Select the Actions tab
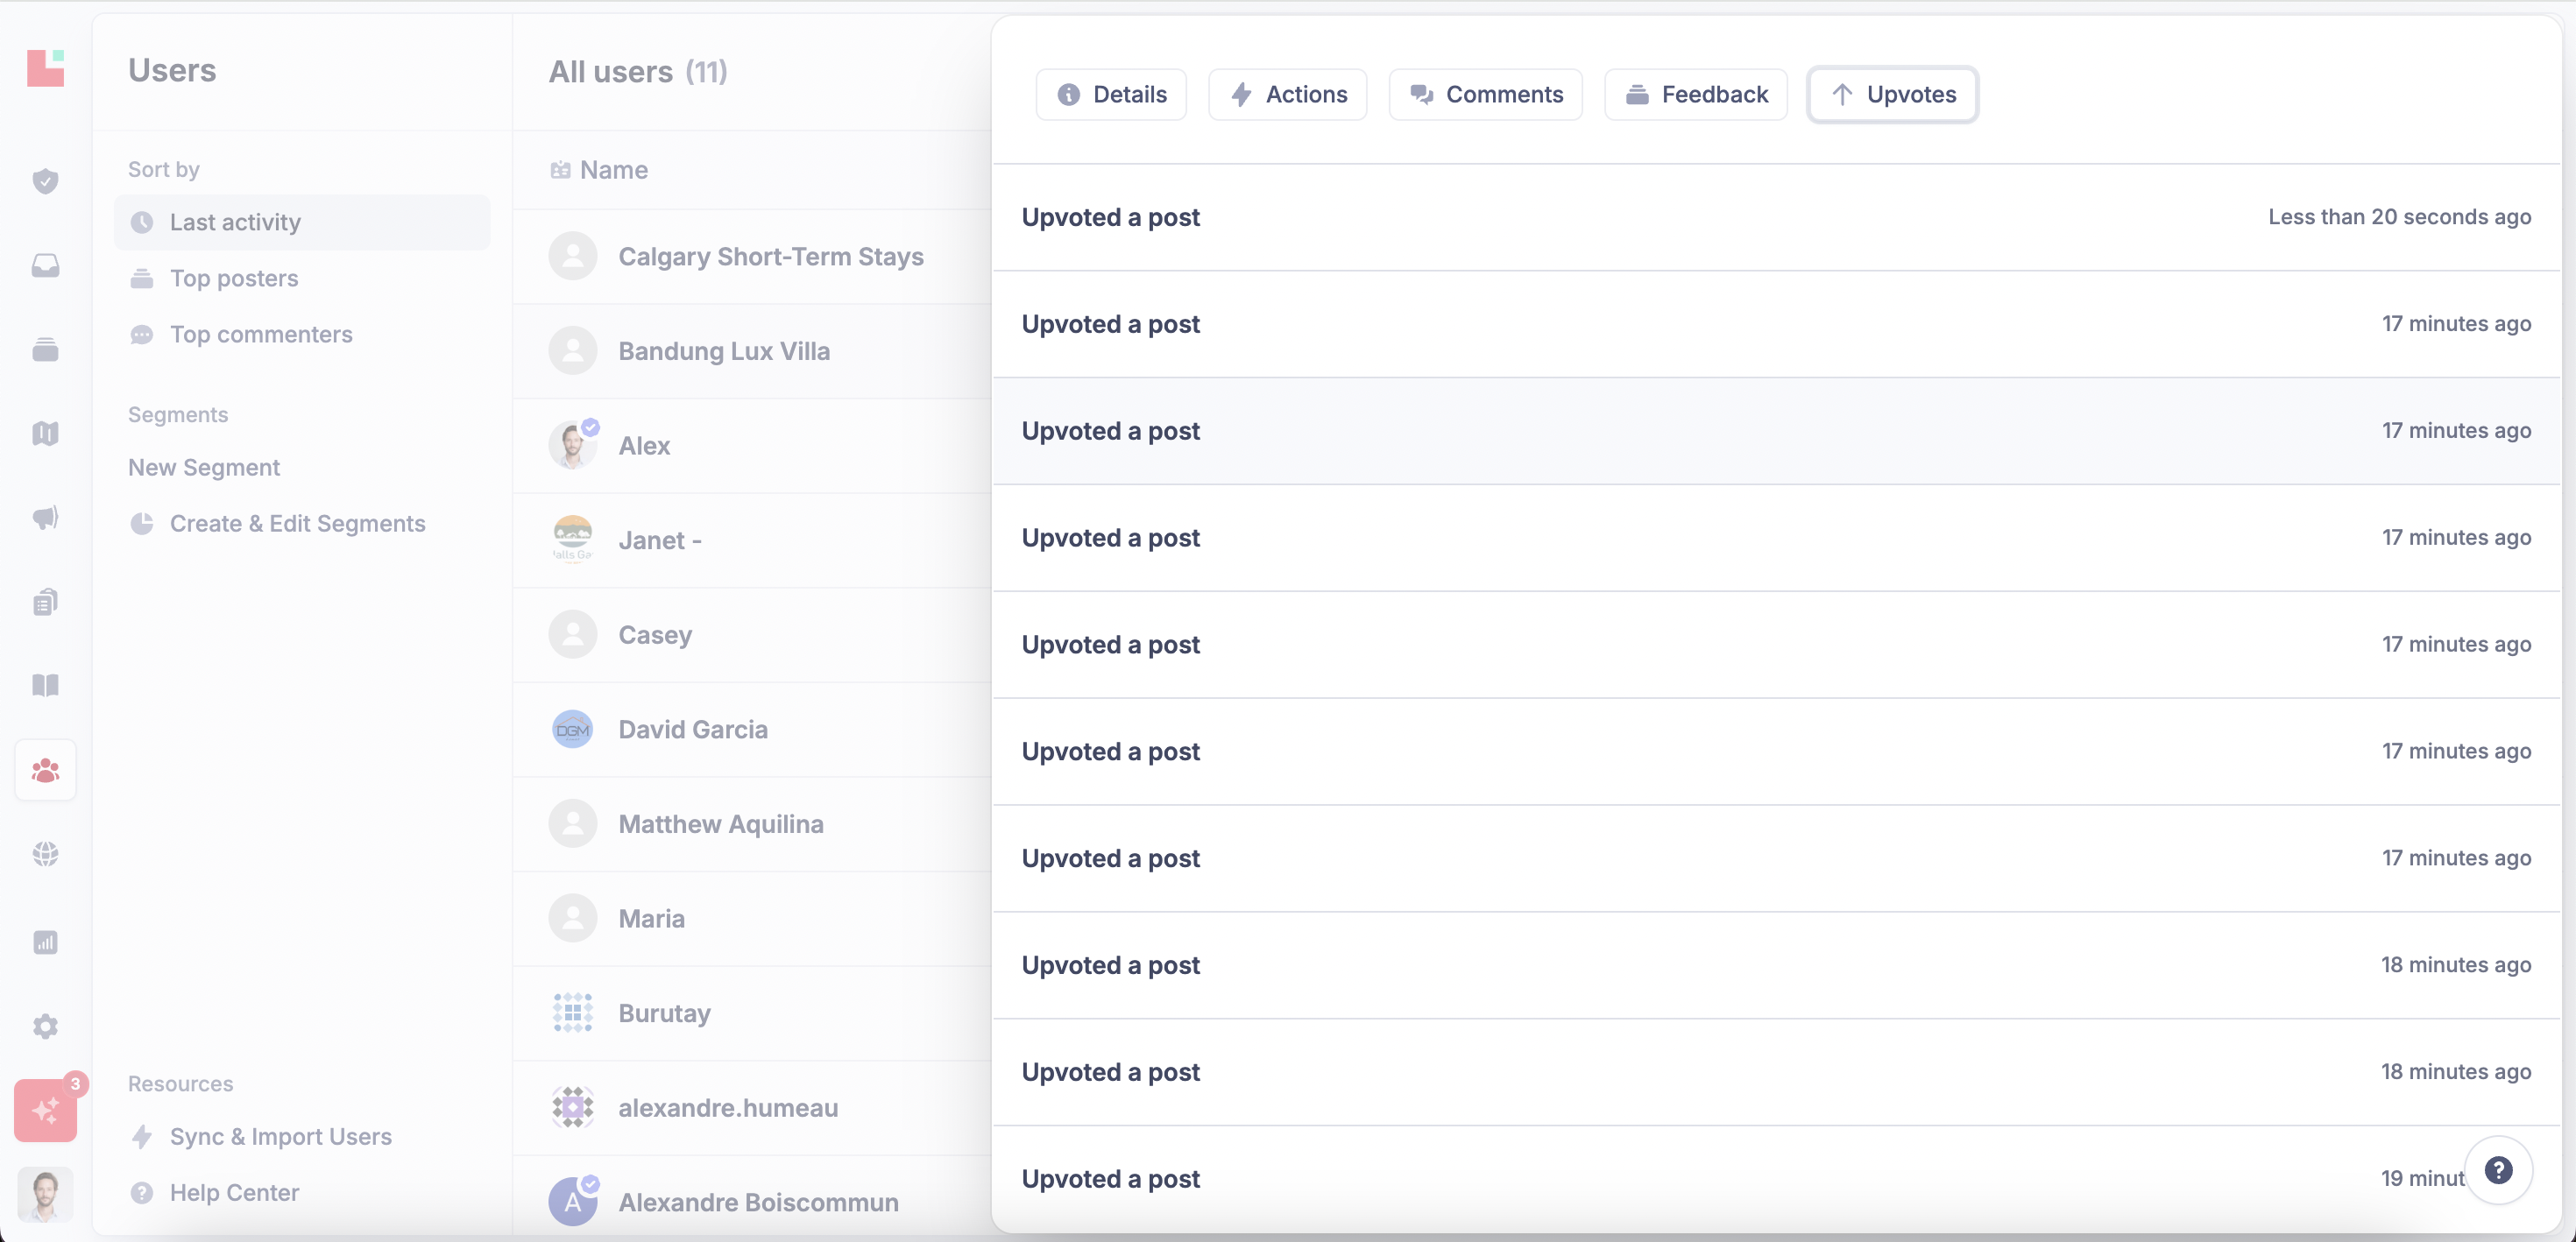This screenshot has height=1242, width=2576. [1287, 94]
